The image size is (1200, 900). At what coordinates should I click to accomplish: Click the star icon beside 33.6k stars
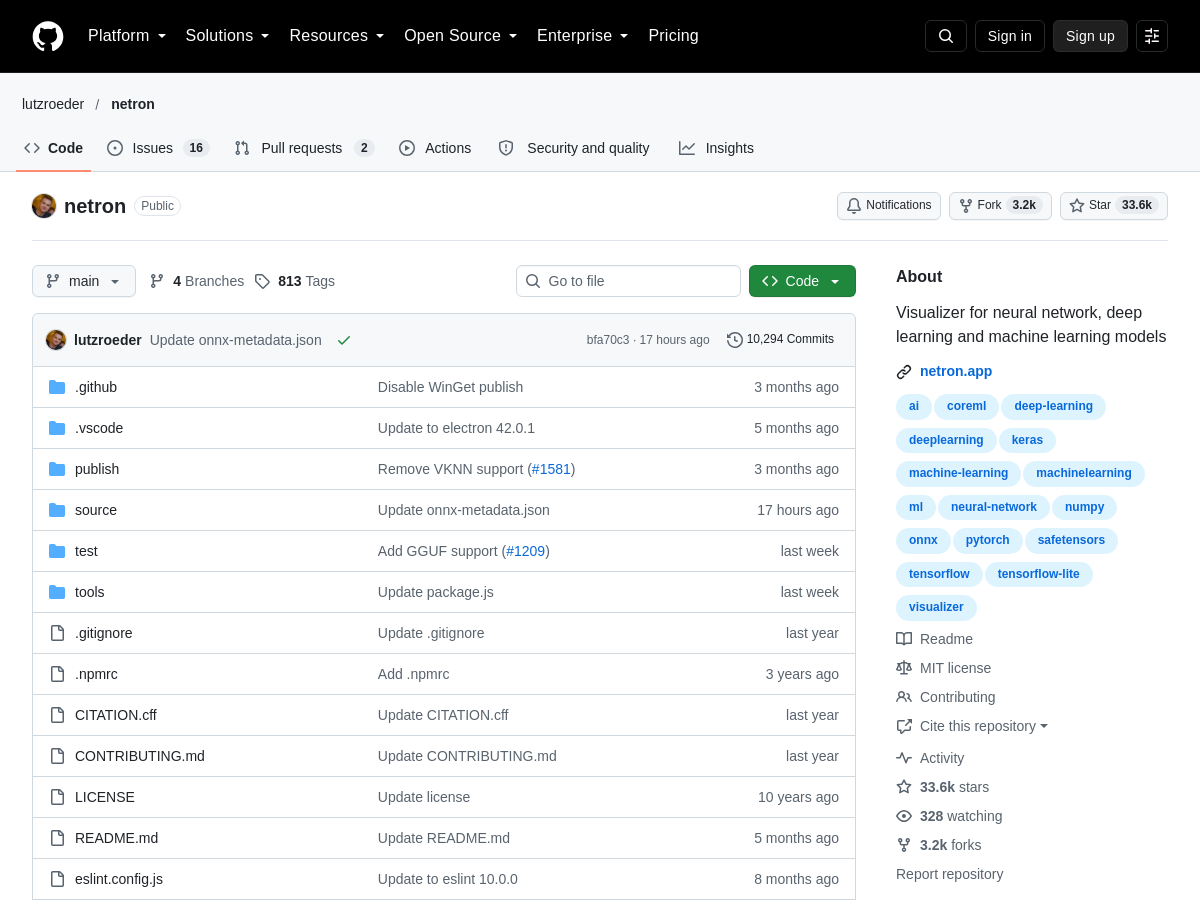(904, 787)
